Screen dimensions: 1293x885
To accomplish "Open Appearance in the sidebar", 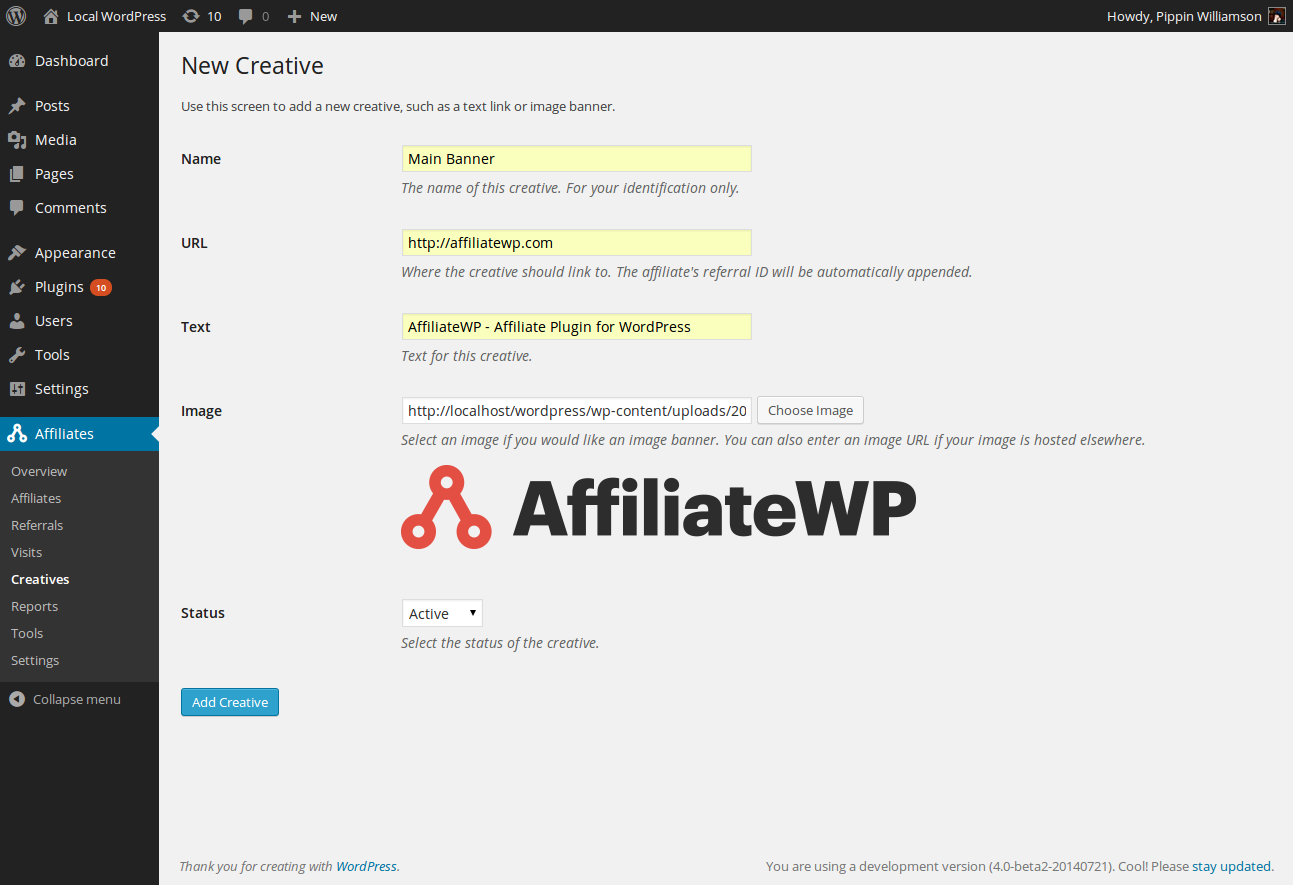I will pyautogui.click(x=79, y=253).
